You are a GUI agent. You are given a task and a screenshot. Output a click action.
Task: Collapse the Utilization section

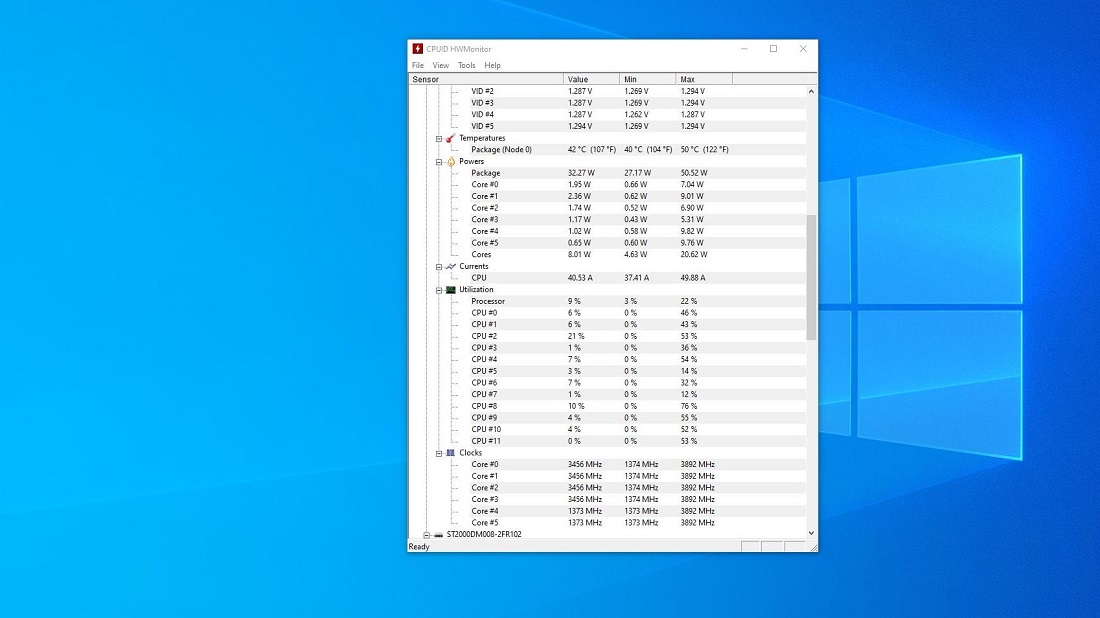[x=439, y=290]
